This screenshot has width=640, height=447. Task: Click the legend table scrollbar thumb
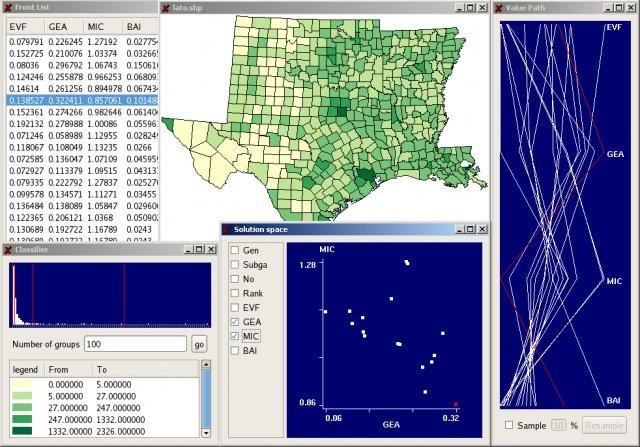[x=206, y=398]
